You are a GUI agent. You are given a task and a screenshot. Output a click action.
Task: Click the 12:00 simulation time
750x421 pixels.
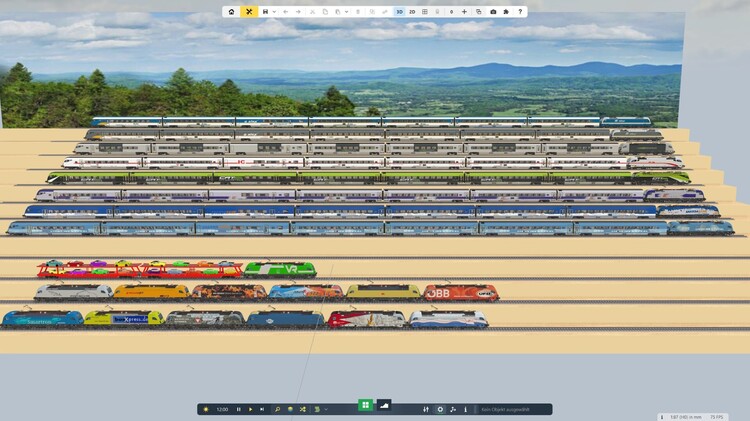[x=222, y=410]
